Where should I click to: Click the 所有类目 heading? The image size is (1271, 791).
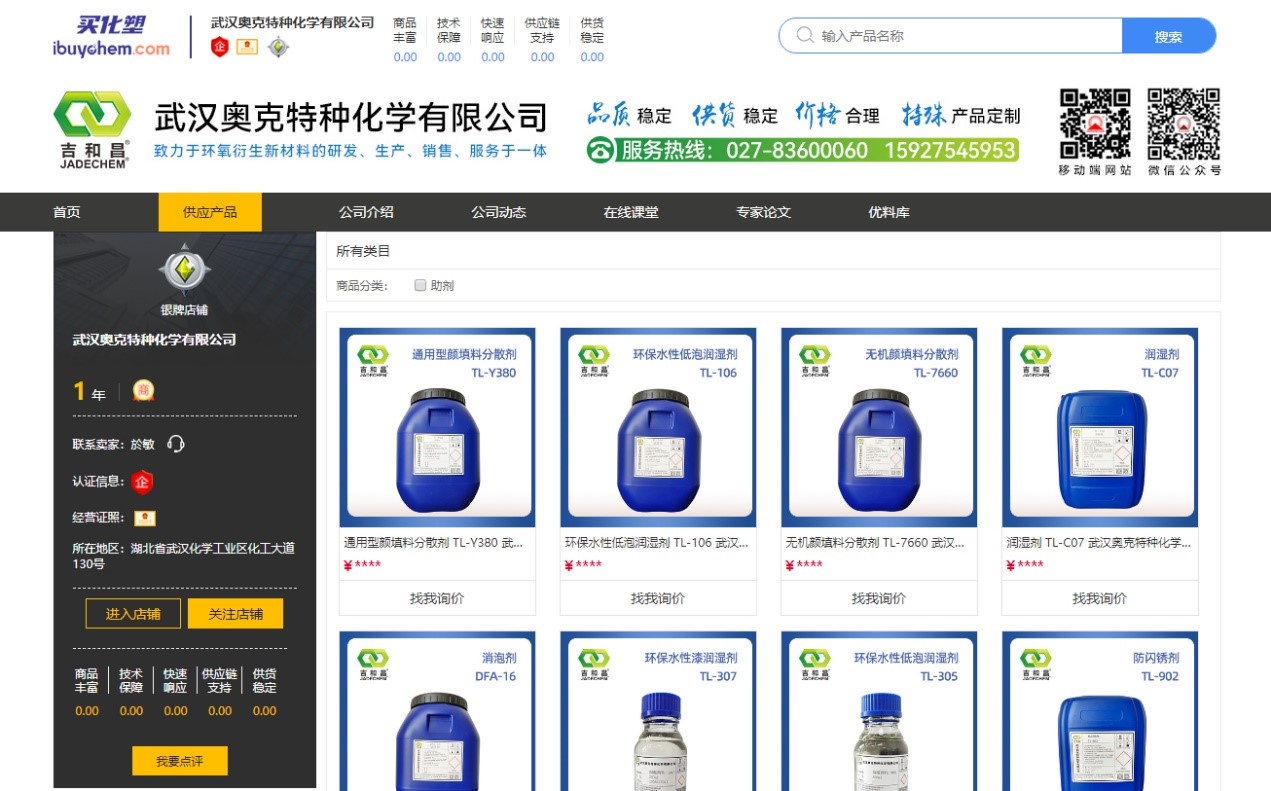tap(363, 251)
